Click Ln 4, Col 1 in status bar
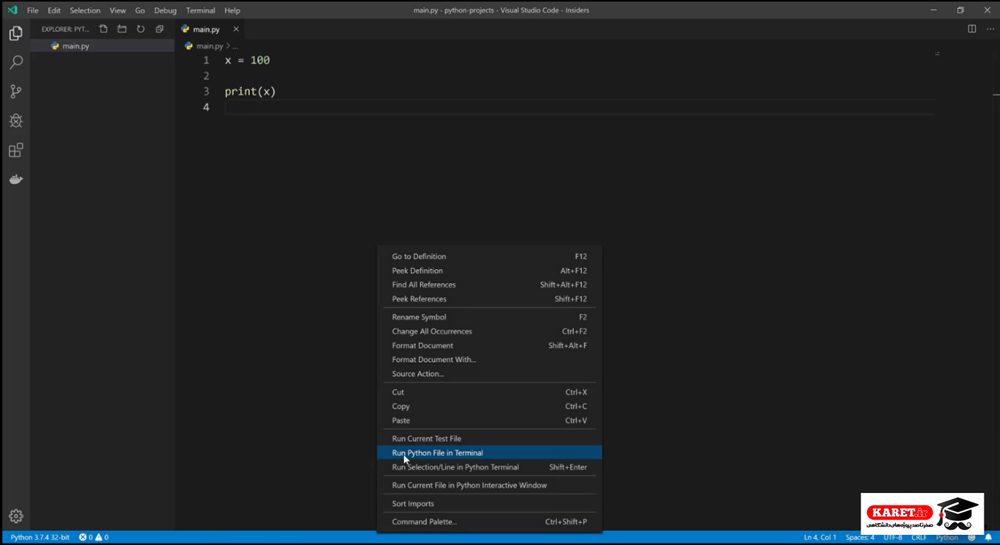 coord(820,537)
